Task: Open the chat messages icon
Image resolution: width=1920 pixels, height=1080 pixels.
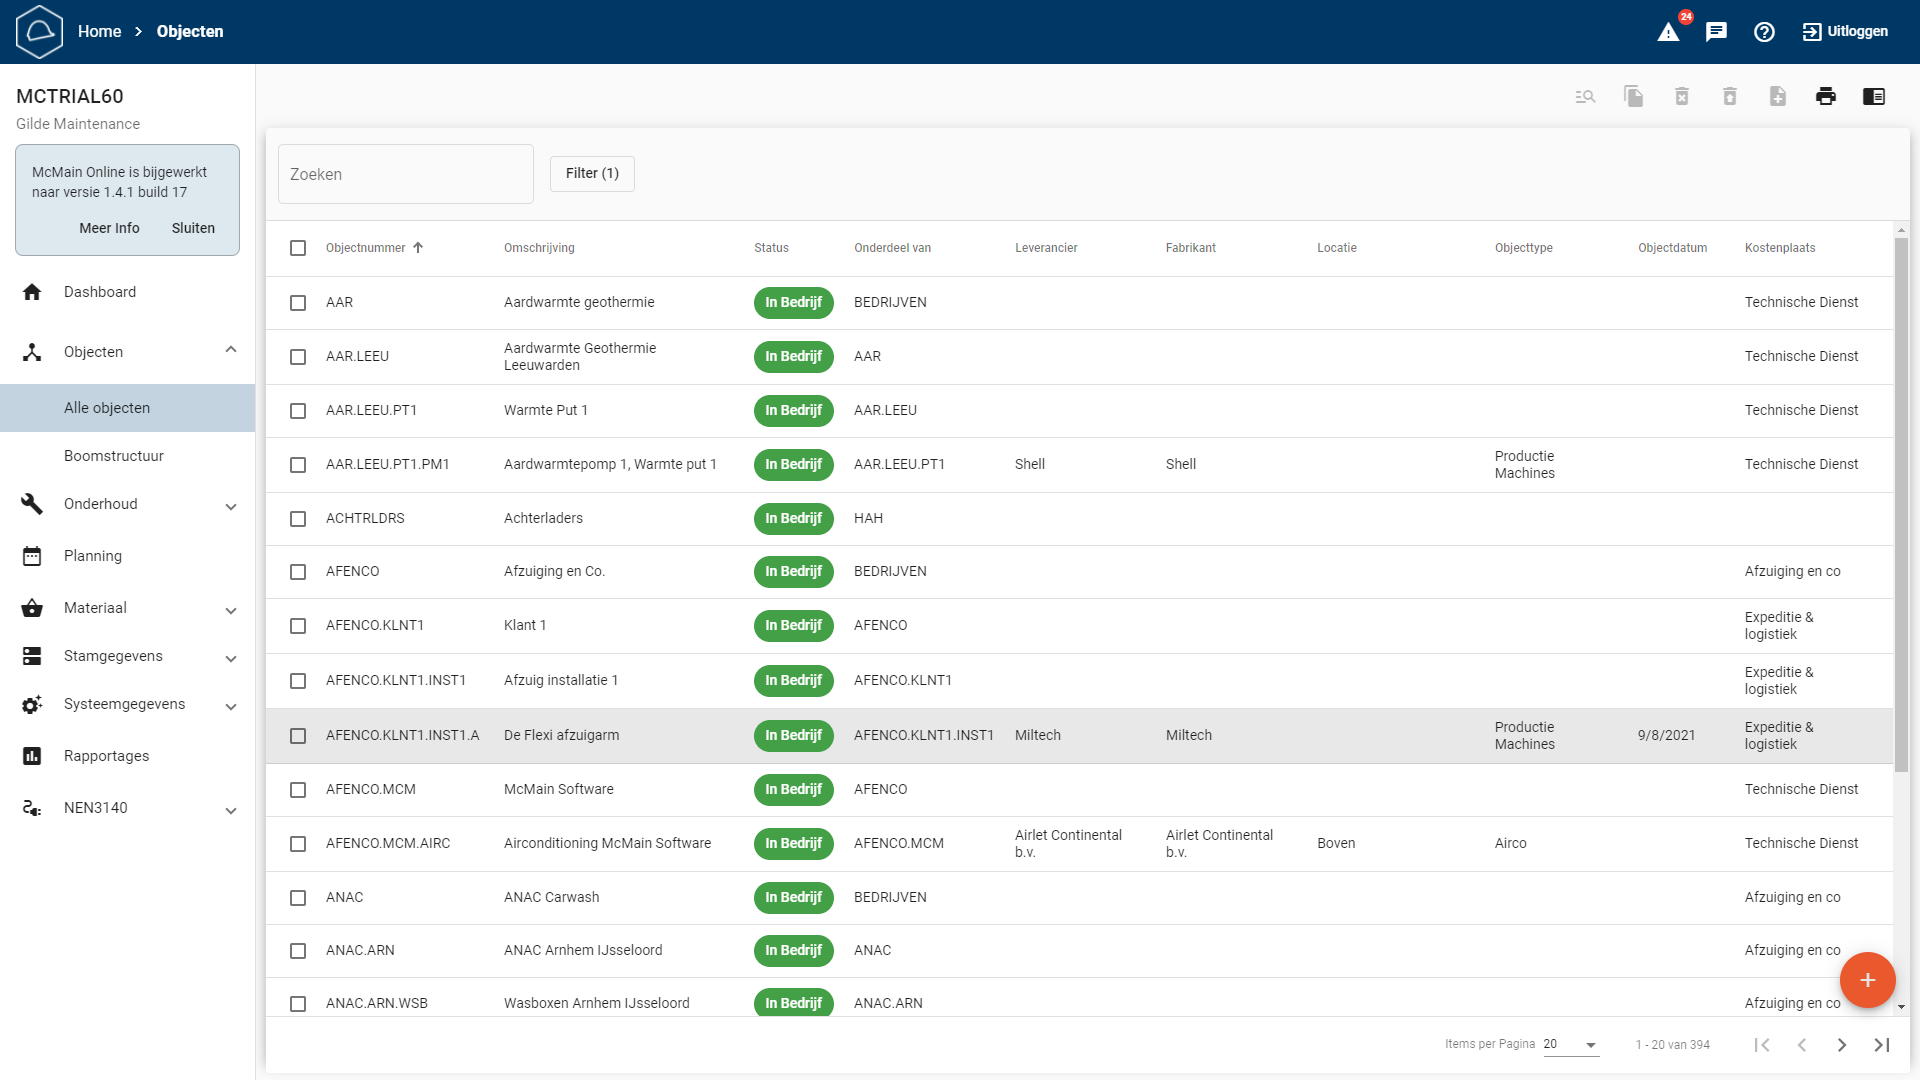Action: tap(1716, 32)
